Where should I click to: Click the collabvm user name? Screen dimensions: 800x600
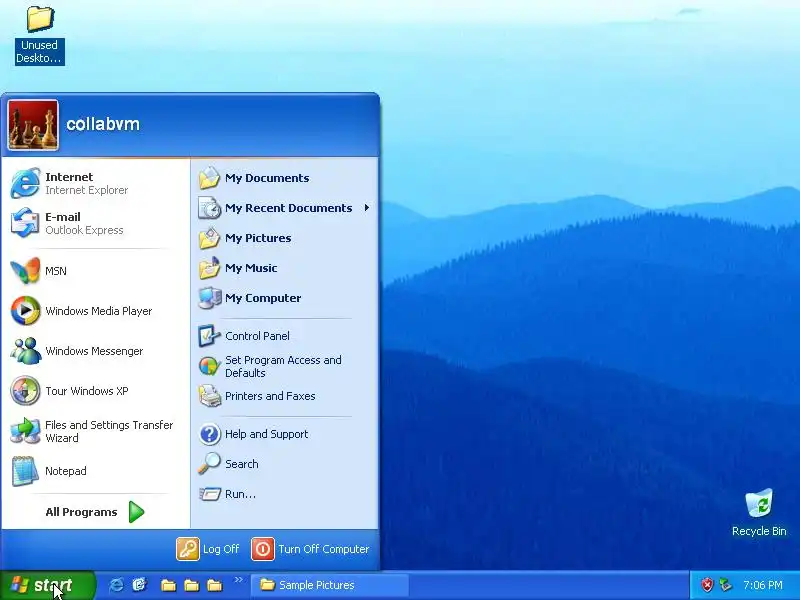(x=103, y=124)
